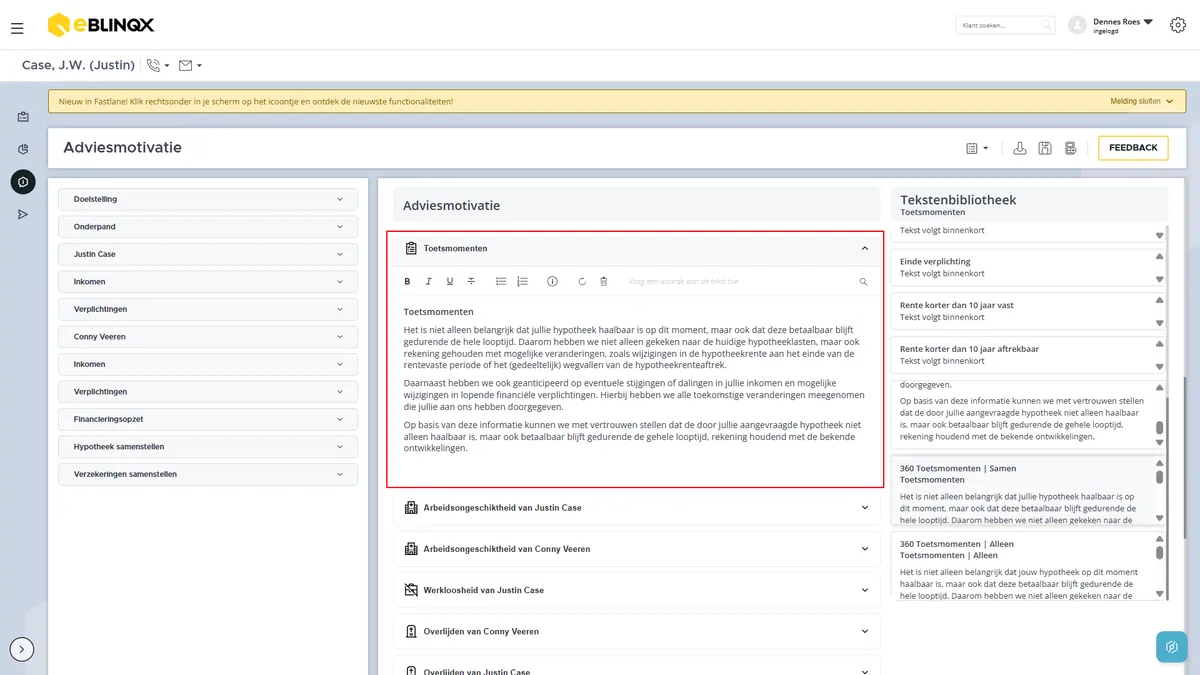
Task: Expand the Onderpand panel
Action: [x=208, y=227]
